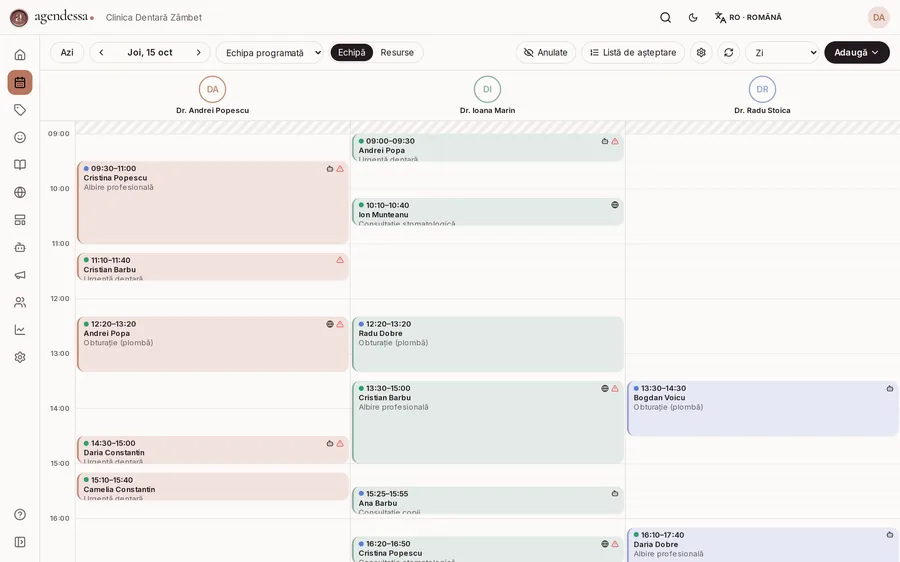
Task: Toggle dark mode with the moon icon
Action: (x=693, y=17)
